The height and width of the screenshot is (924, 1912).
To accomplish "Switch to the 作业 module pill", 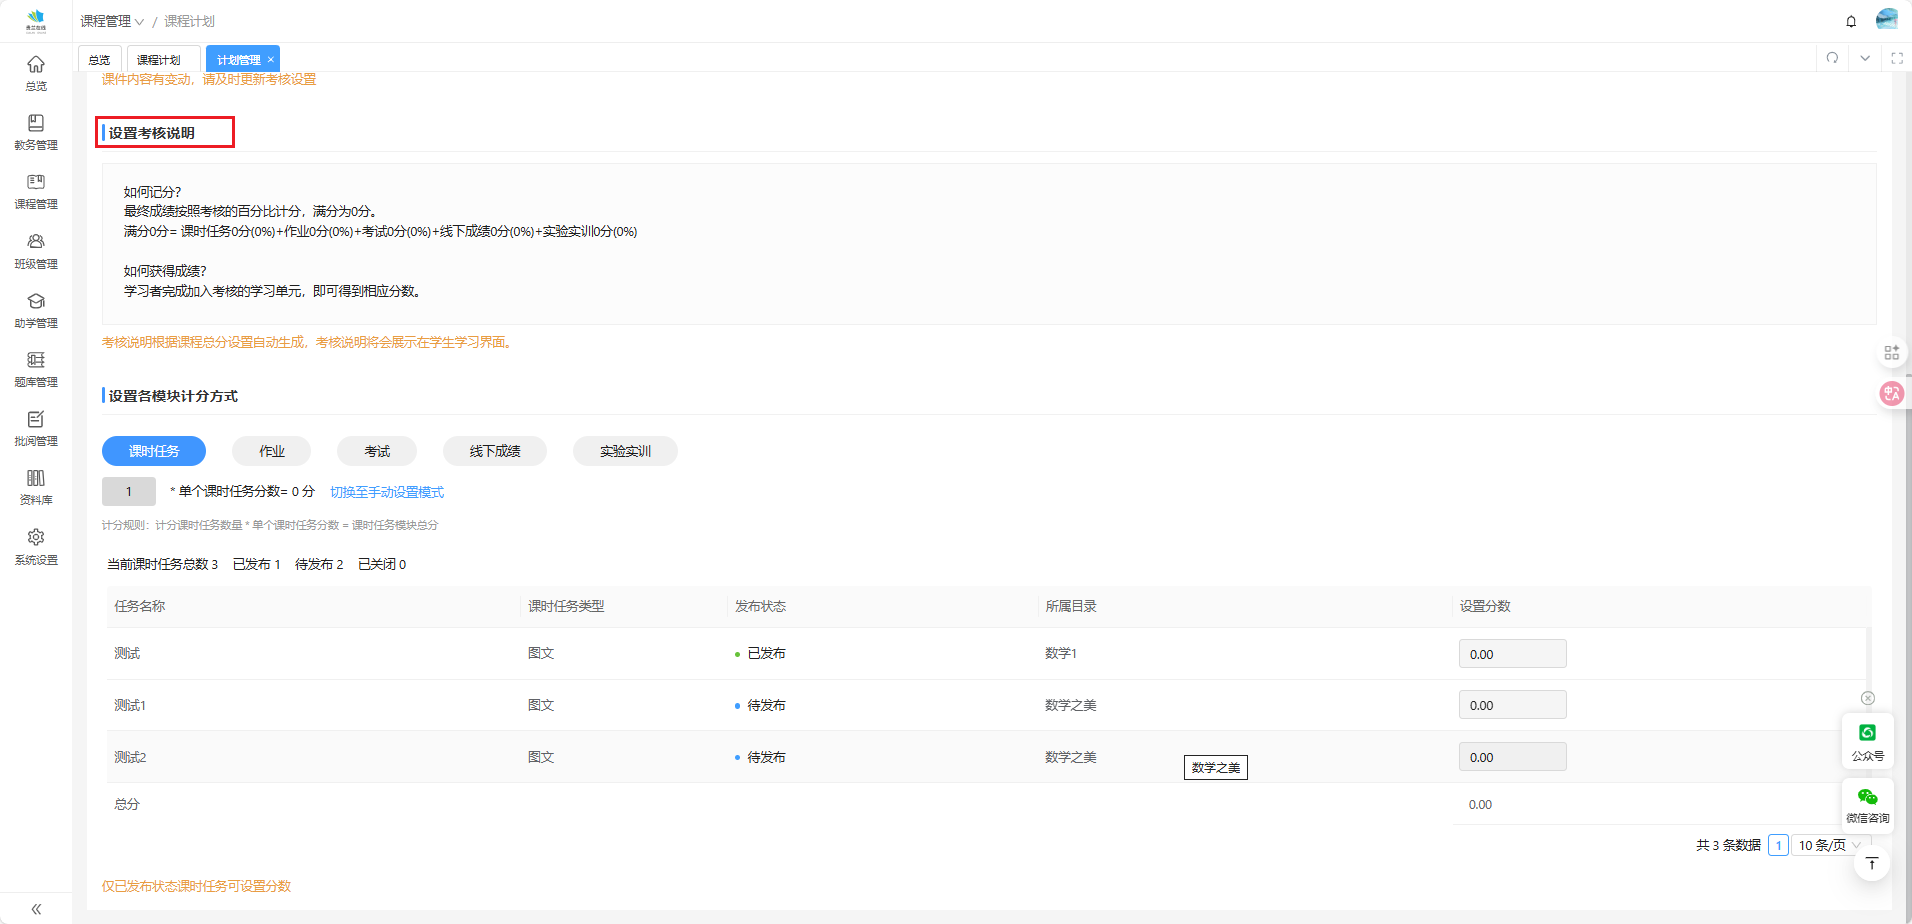I will pyautogui.click(x=271, y=451).
